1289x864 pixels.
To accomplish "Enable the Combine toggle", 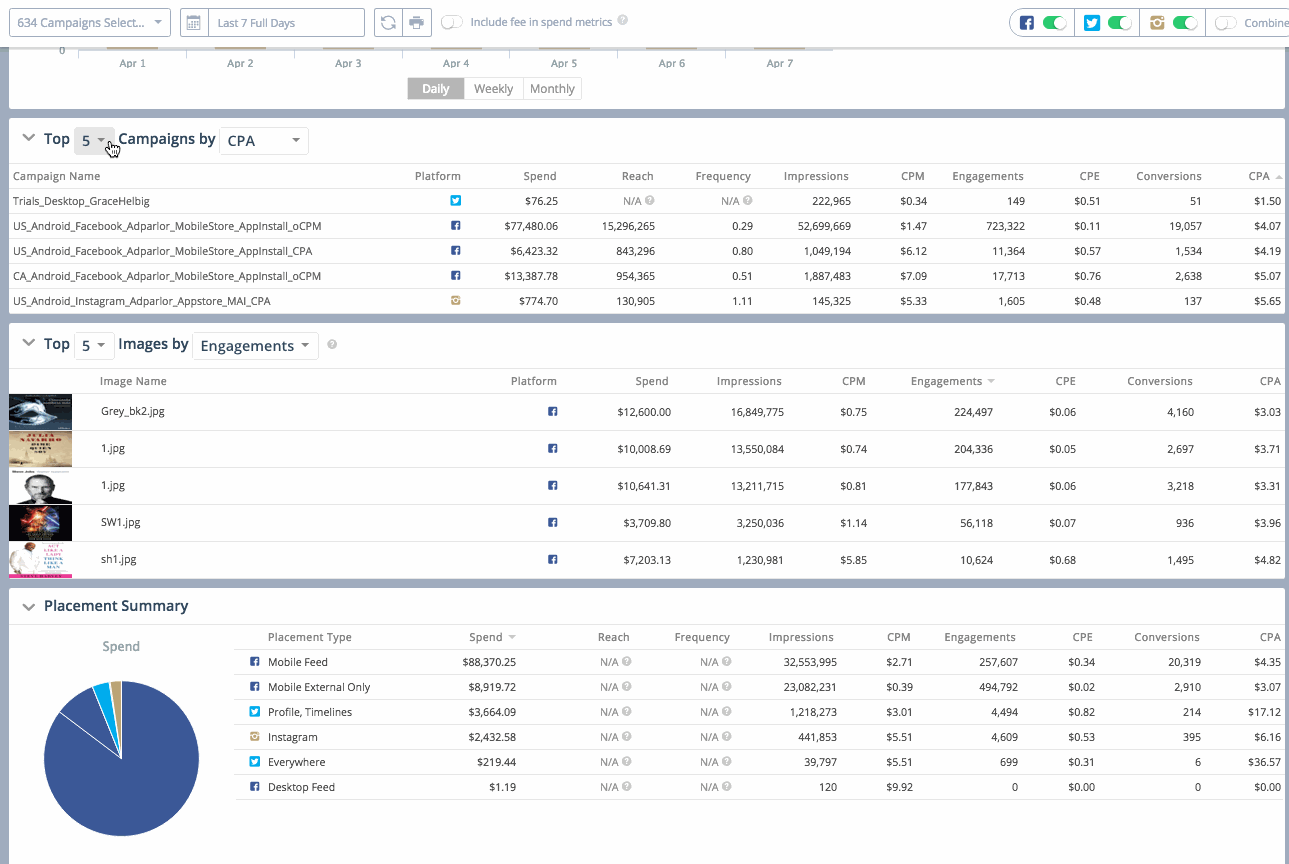I will click(x=1226, y=22).
